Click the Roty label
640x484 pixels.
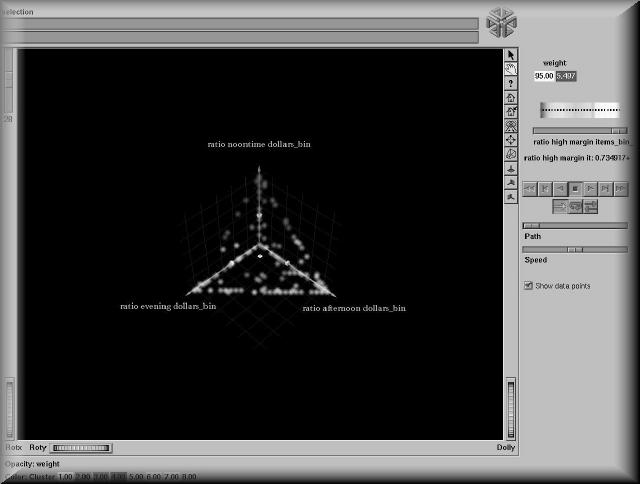[x=38, y=447]
